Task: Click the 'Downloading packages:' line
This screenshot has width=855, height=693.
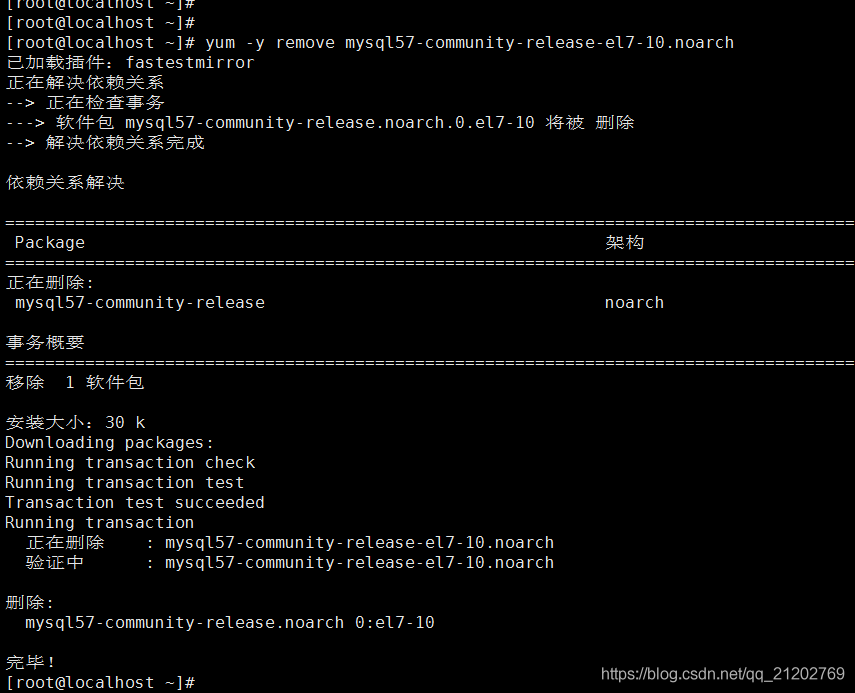Action: click(110, 443)
